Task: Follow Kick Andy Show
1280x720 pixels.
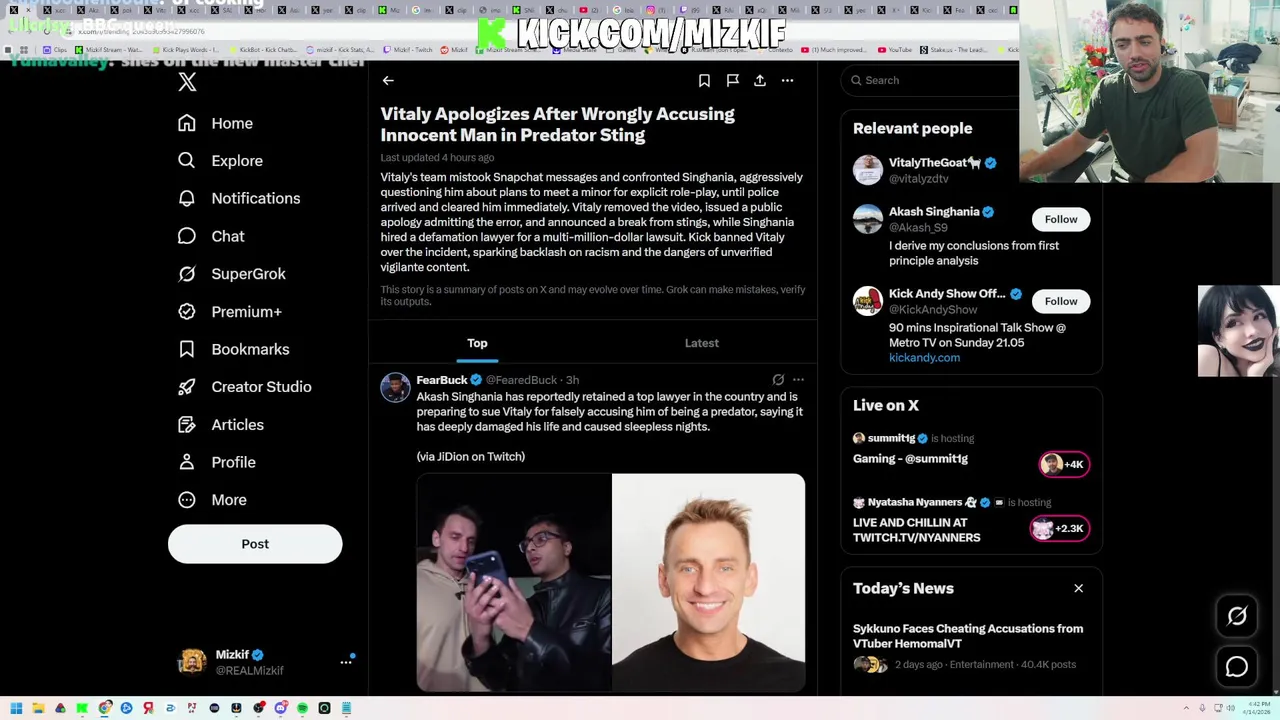Action: [x=1061, y=302]
